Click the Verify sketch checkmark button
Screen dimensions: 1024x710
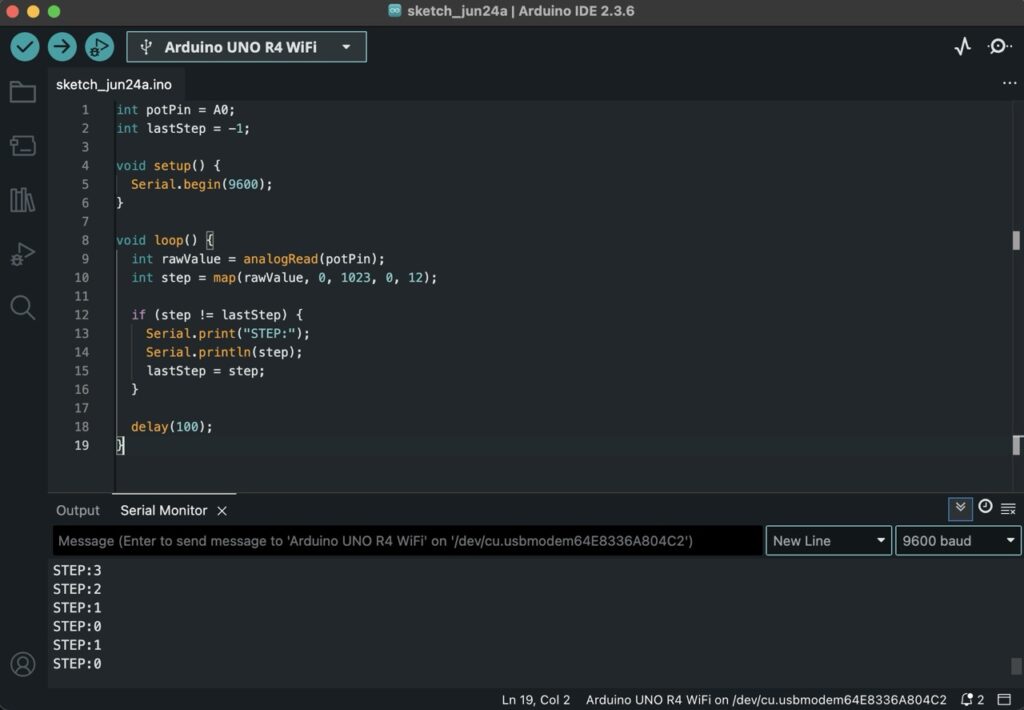pyautogui.click(x=25, y=47)
